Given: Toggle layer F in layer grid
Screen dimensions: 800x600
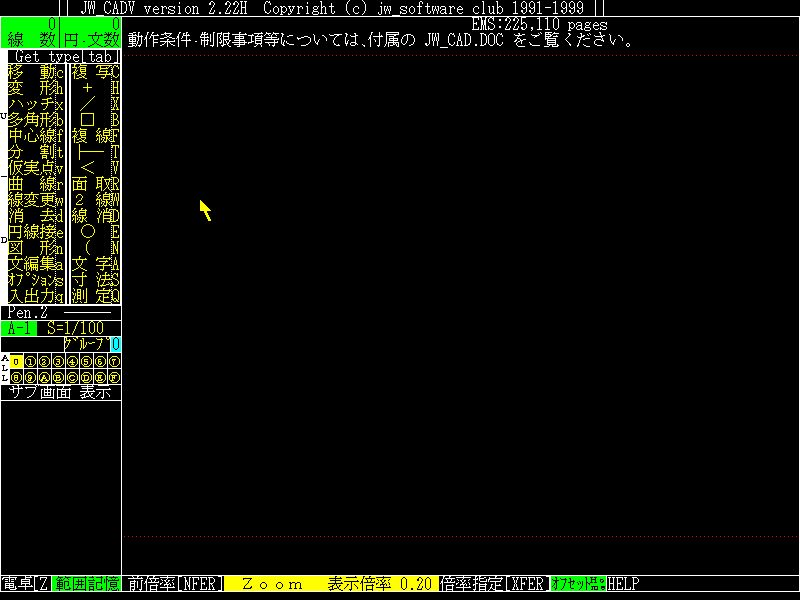Looking at the screenshot, I should coord(114,378).
